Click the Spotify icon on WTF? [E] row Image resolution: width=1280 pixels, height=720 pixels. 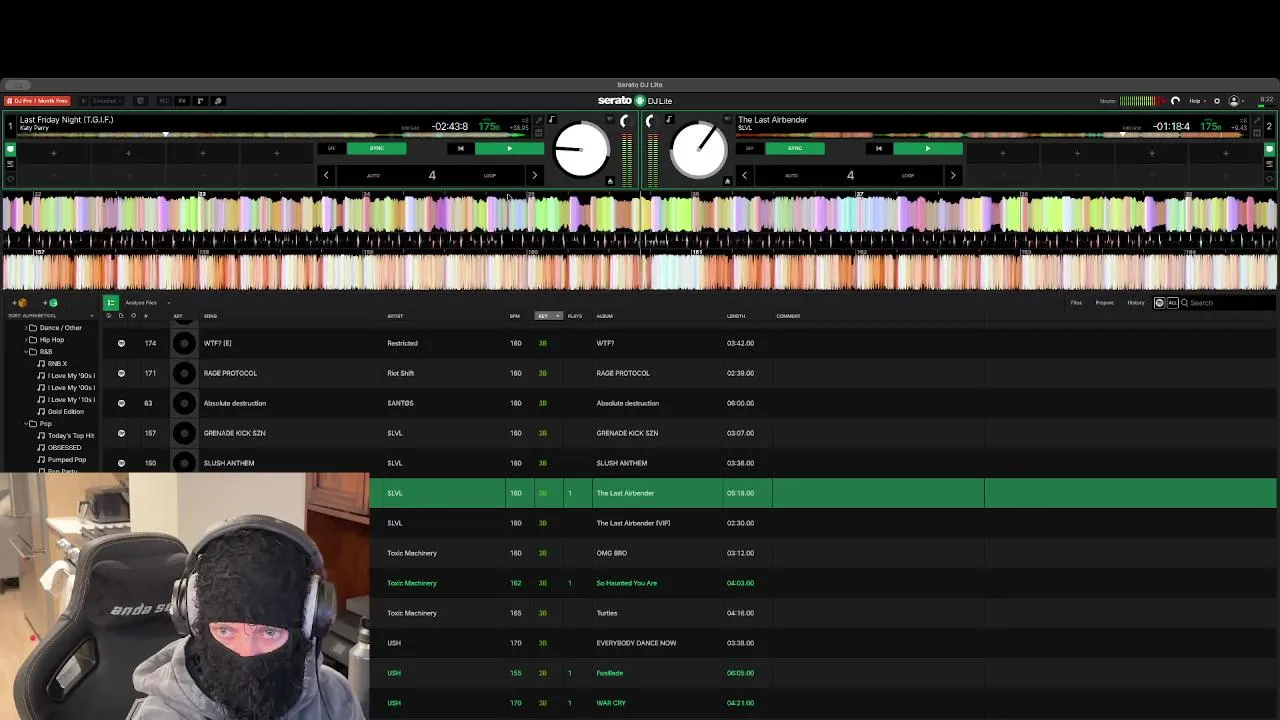click(121, 343)
